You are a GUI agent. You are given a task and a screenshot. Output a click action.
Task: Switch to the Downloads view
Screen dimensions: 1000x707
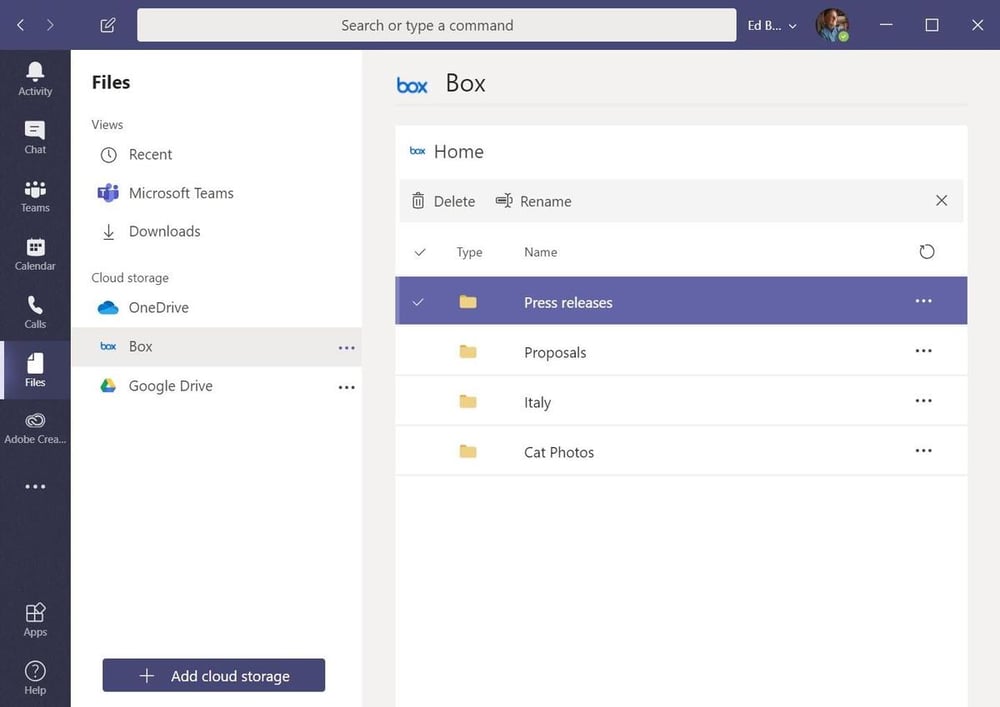click(161, 231)
